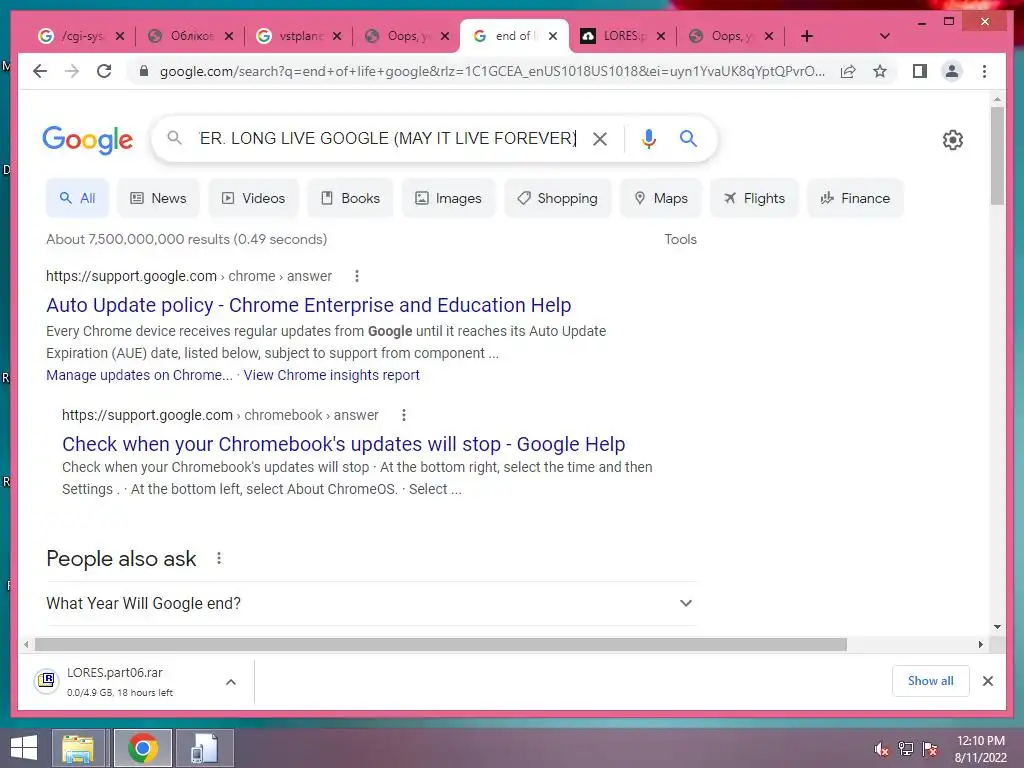
Task: Open Check when your Chromebook's updates result
Action: click(x=344, y=444)
